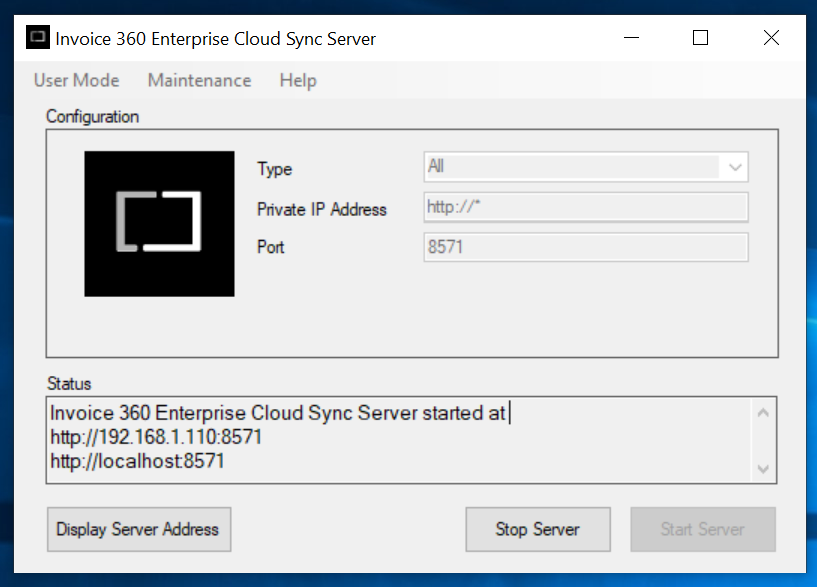Click the Status box scroll down arrow

pos(763,469)
